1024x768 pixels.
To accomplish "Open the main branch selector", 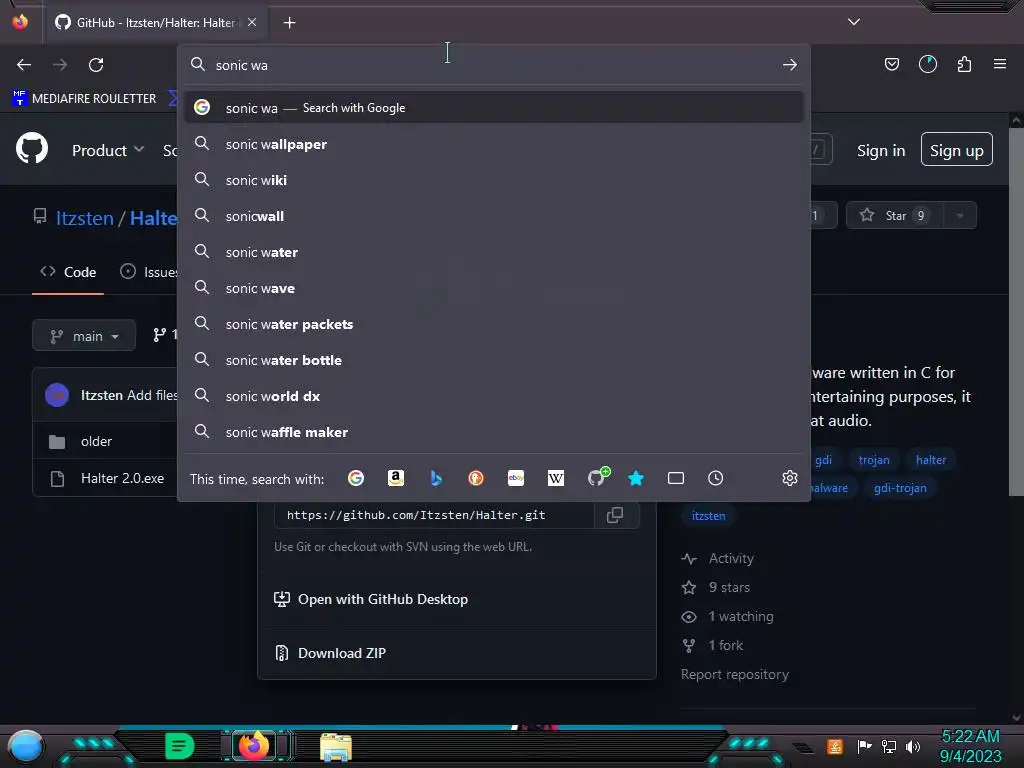I will [x=84, y=336].
